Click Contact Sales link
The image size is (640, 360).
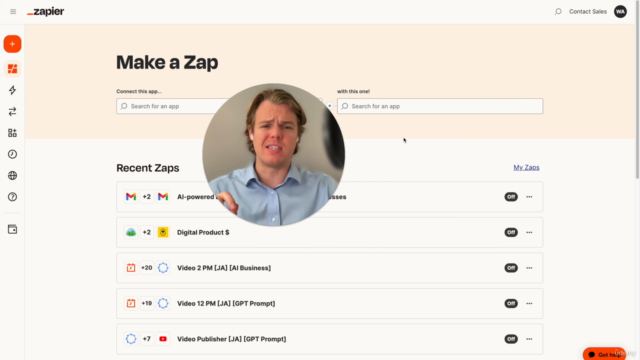tap(588, 11)
